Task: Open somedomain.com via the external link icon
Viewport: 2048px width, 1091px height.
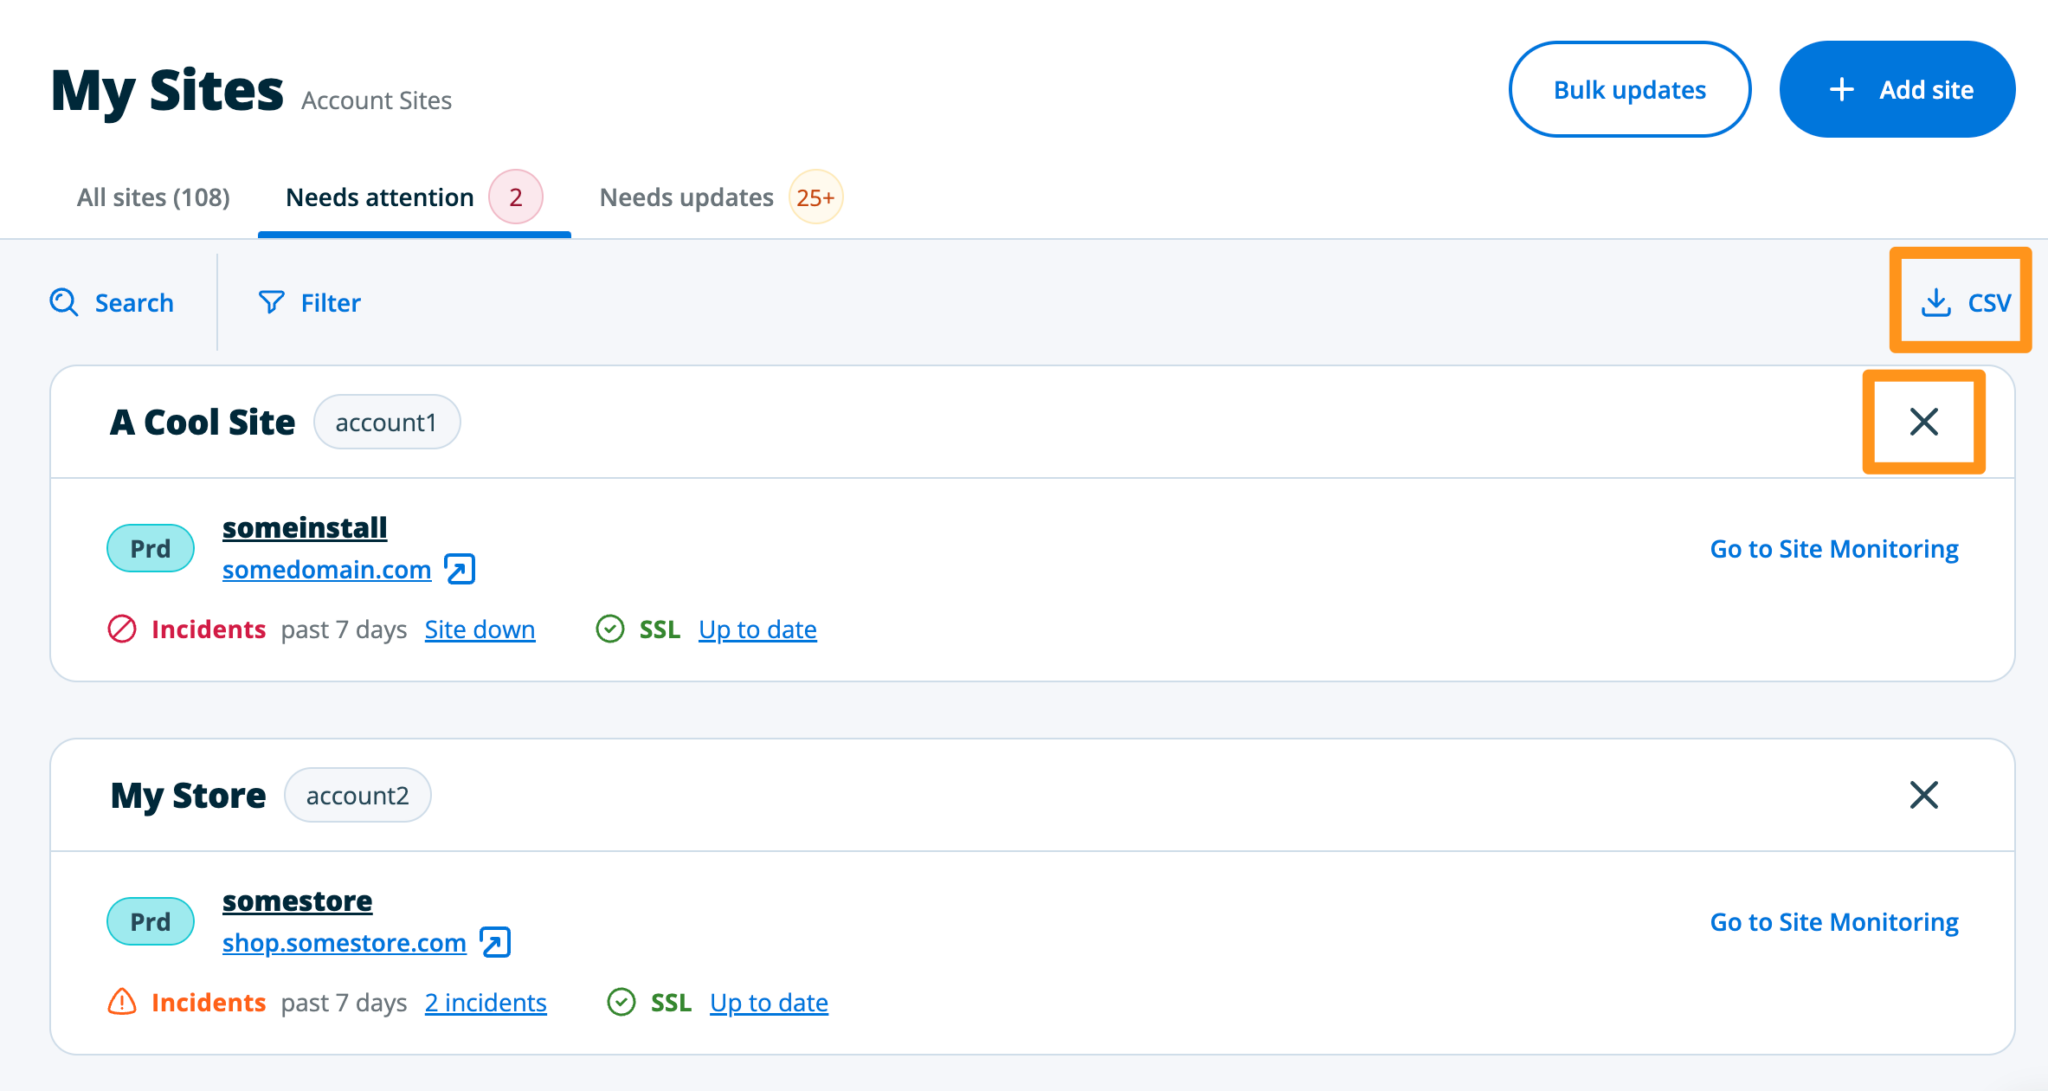Action: tap(459, 569)
